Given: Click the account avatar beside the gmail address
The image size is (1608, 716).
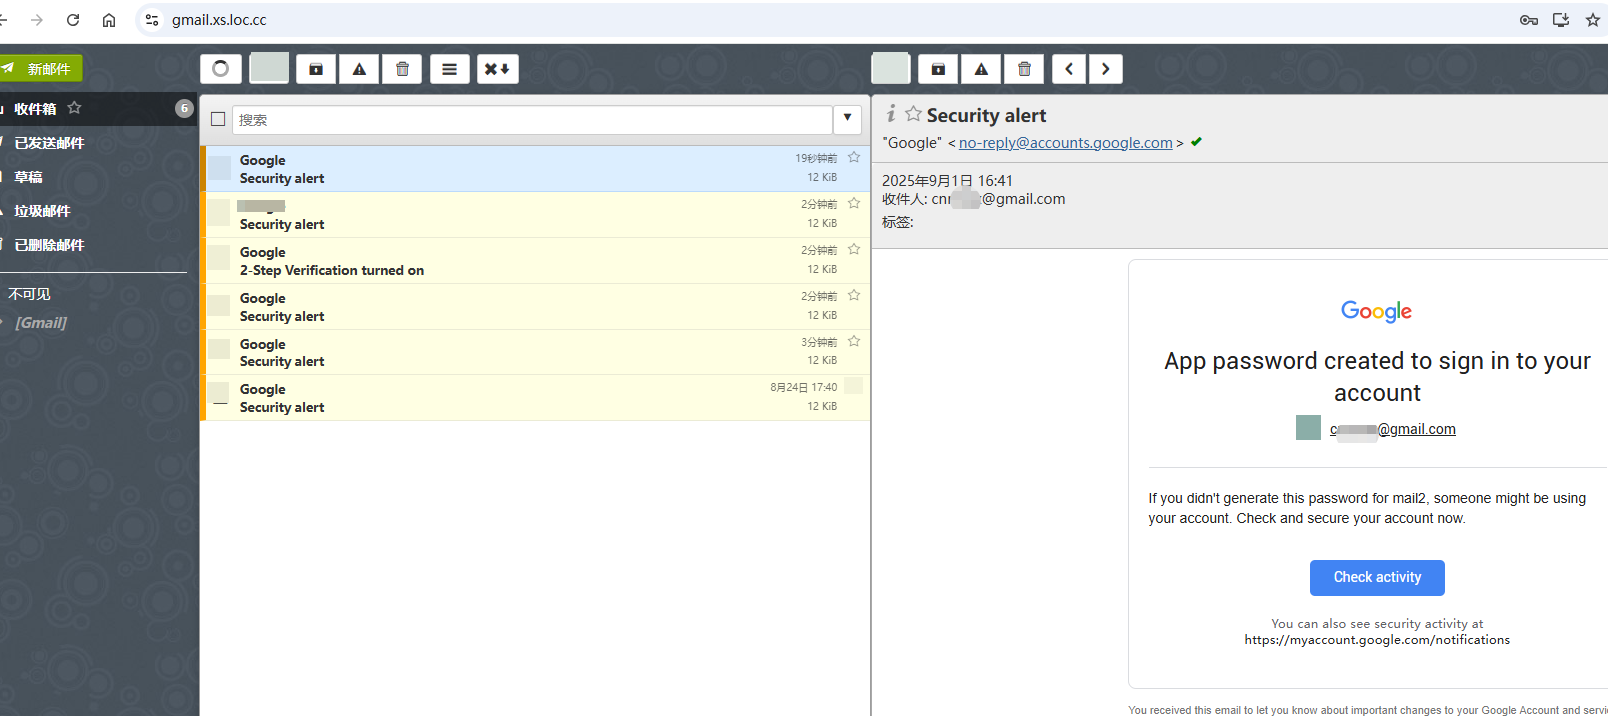Looking at the screenshot, I should coord(1308,428).
